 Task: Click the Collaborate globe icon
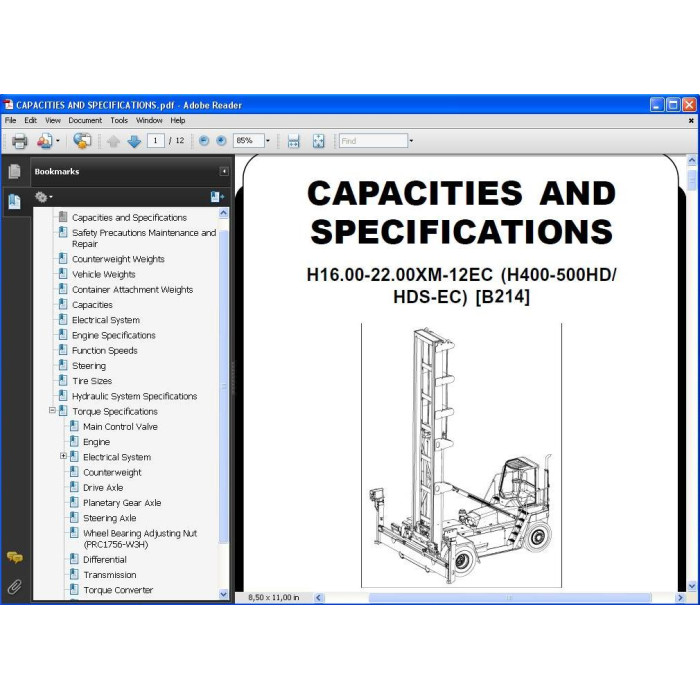[x=82, y=141]
